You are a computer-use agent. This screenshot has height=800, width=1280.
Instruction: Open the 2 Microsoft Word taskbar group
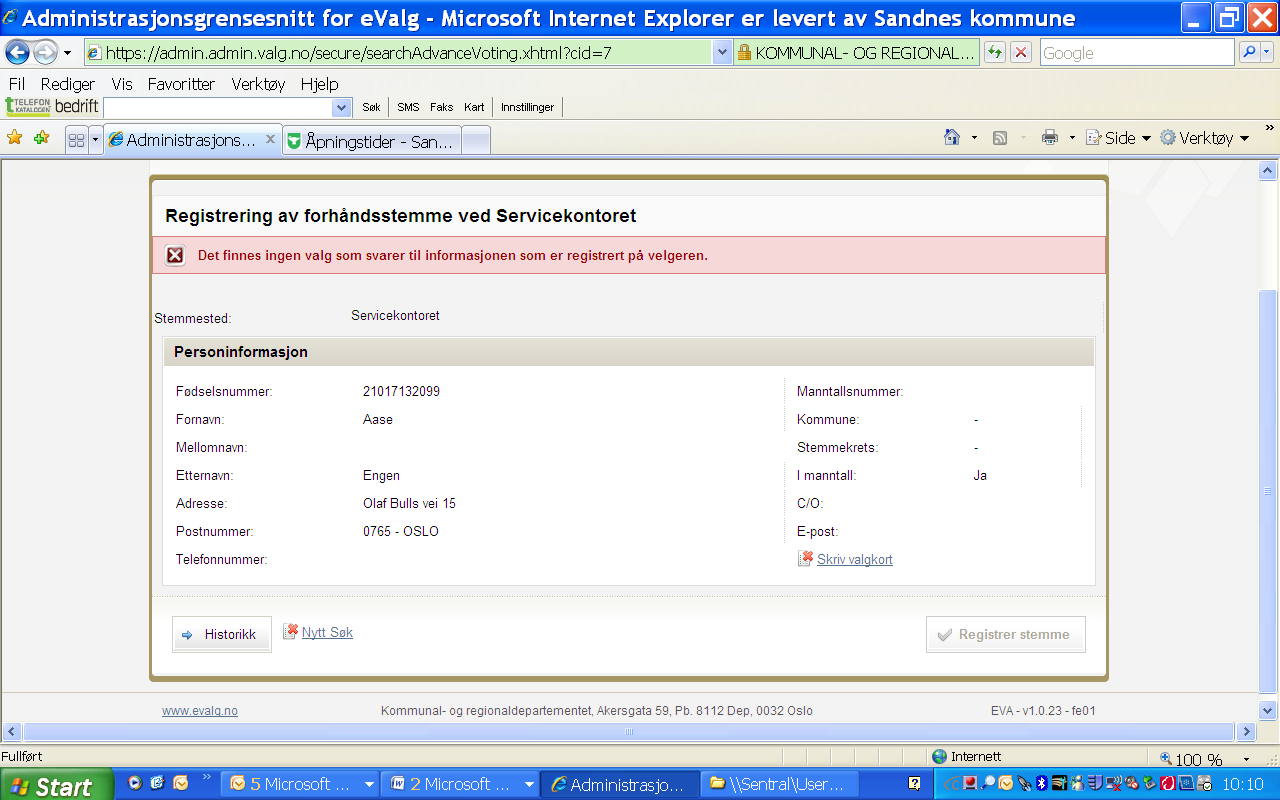point(460,784)
